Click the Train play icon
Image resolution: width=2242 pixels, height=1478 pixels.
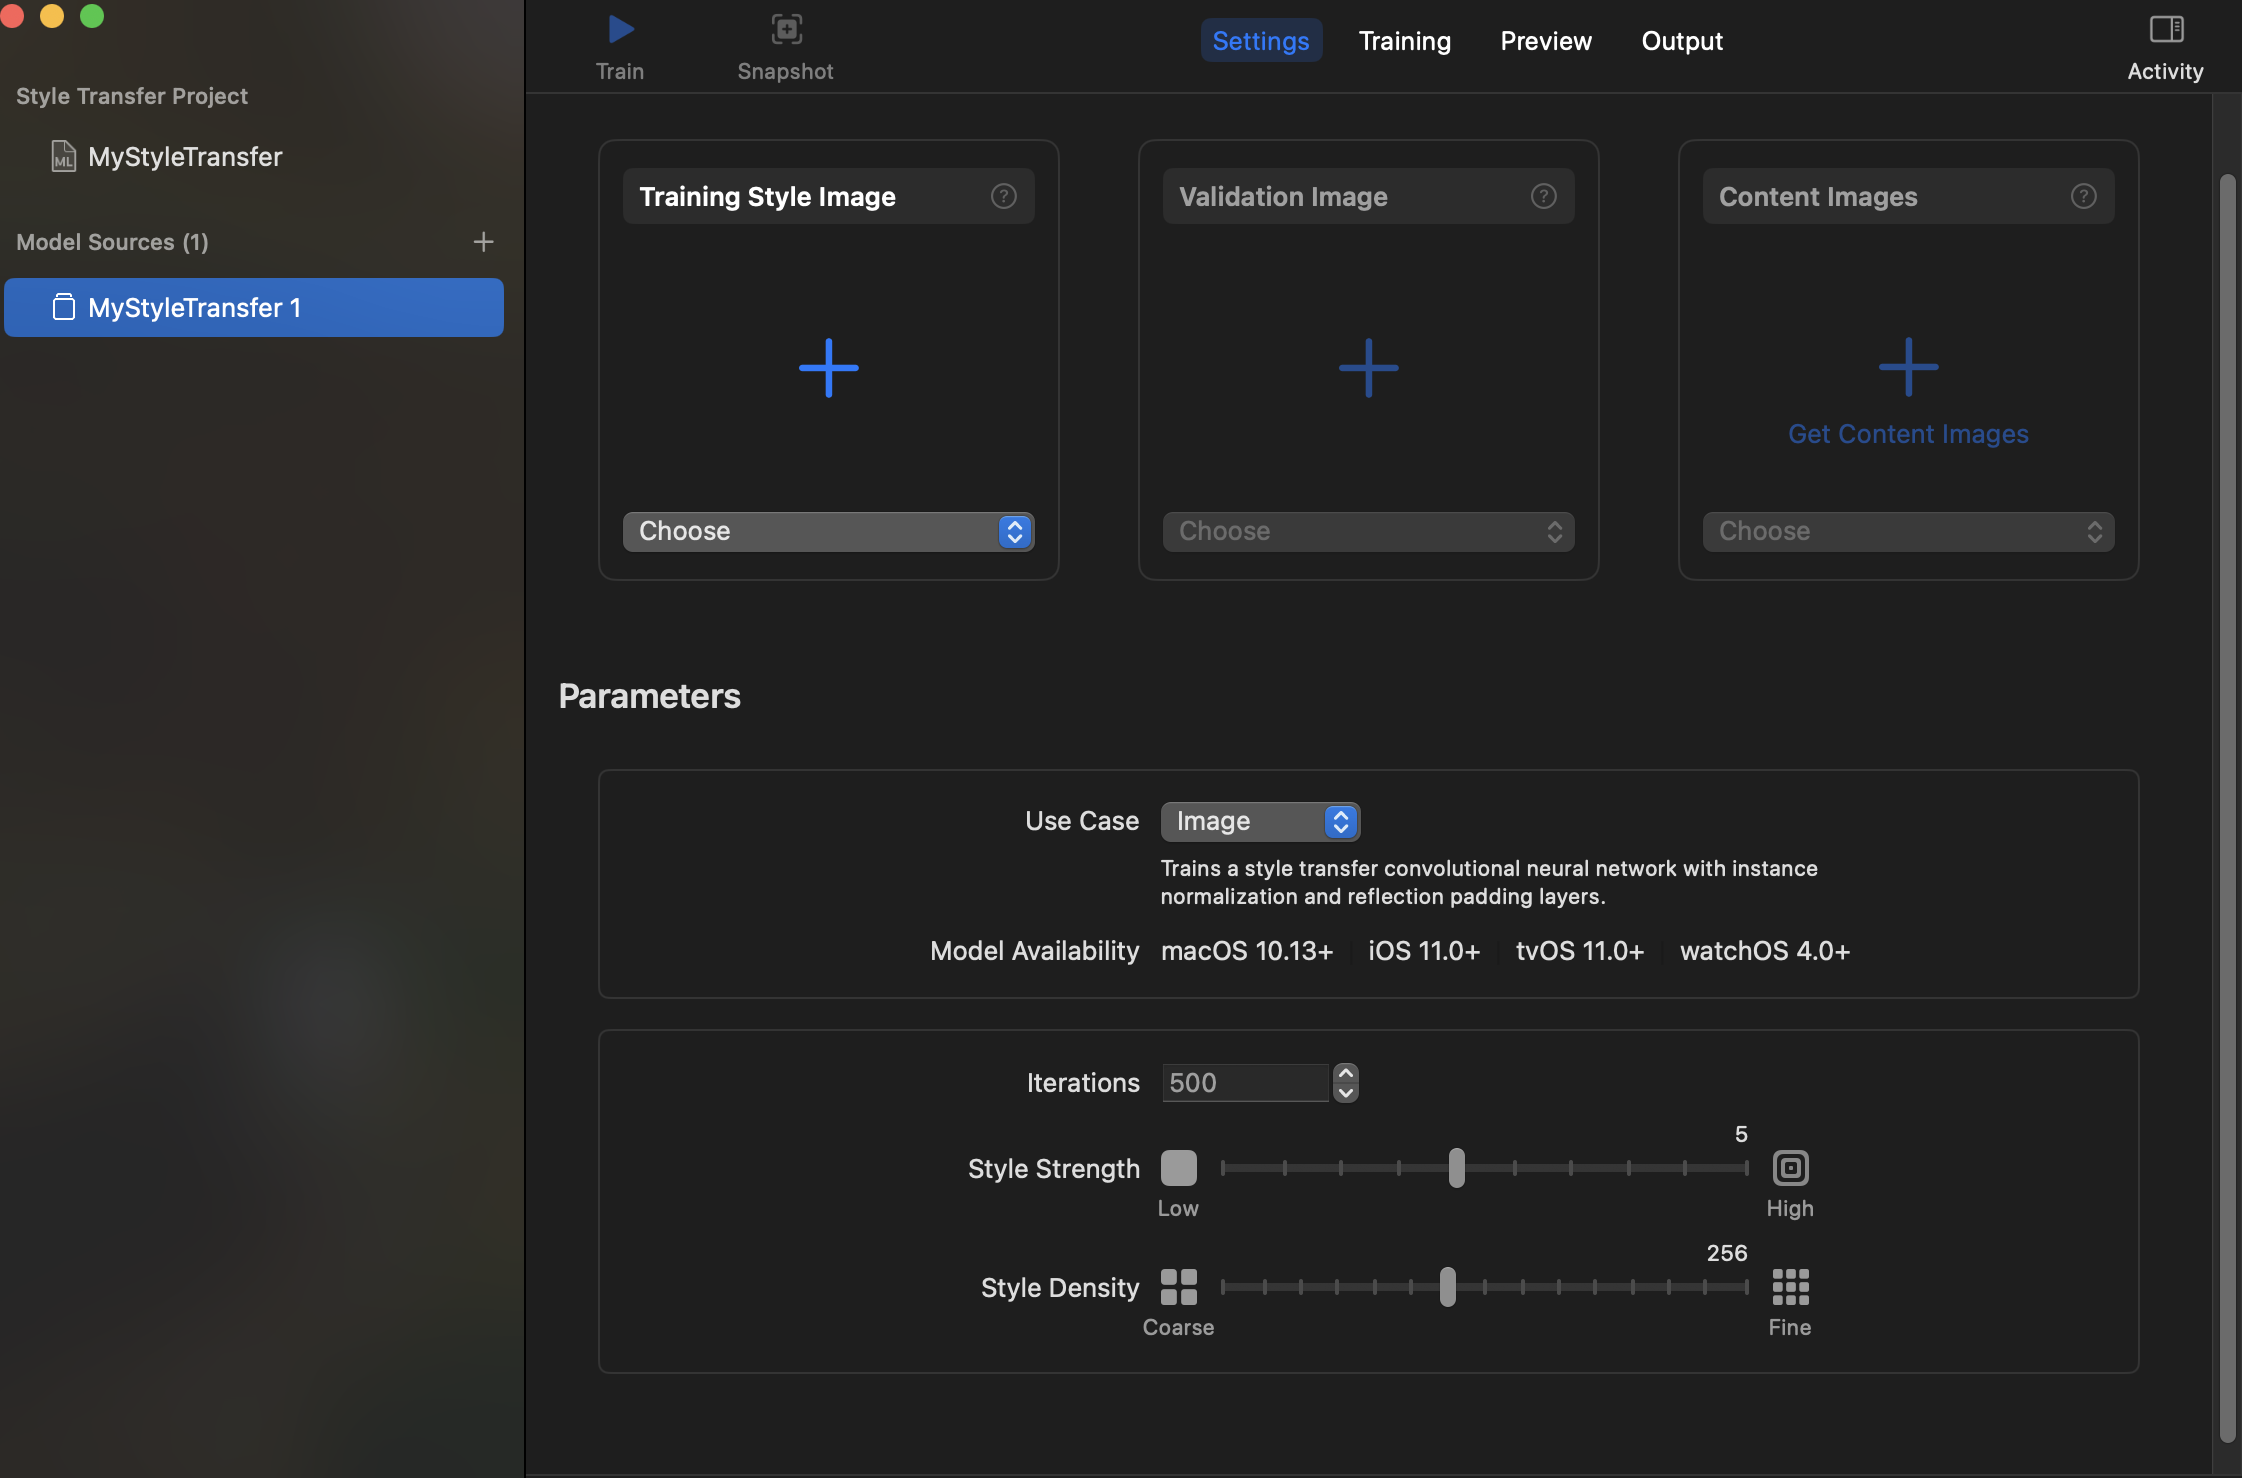point(620,30)
